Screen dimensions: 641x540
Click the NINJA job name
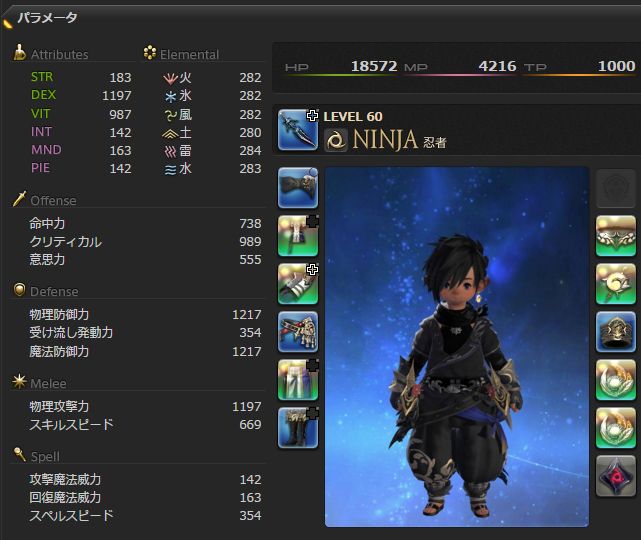coord(385,140)
